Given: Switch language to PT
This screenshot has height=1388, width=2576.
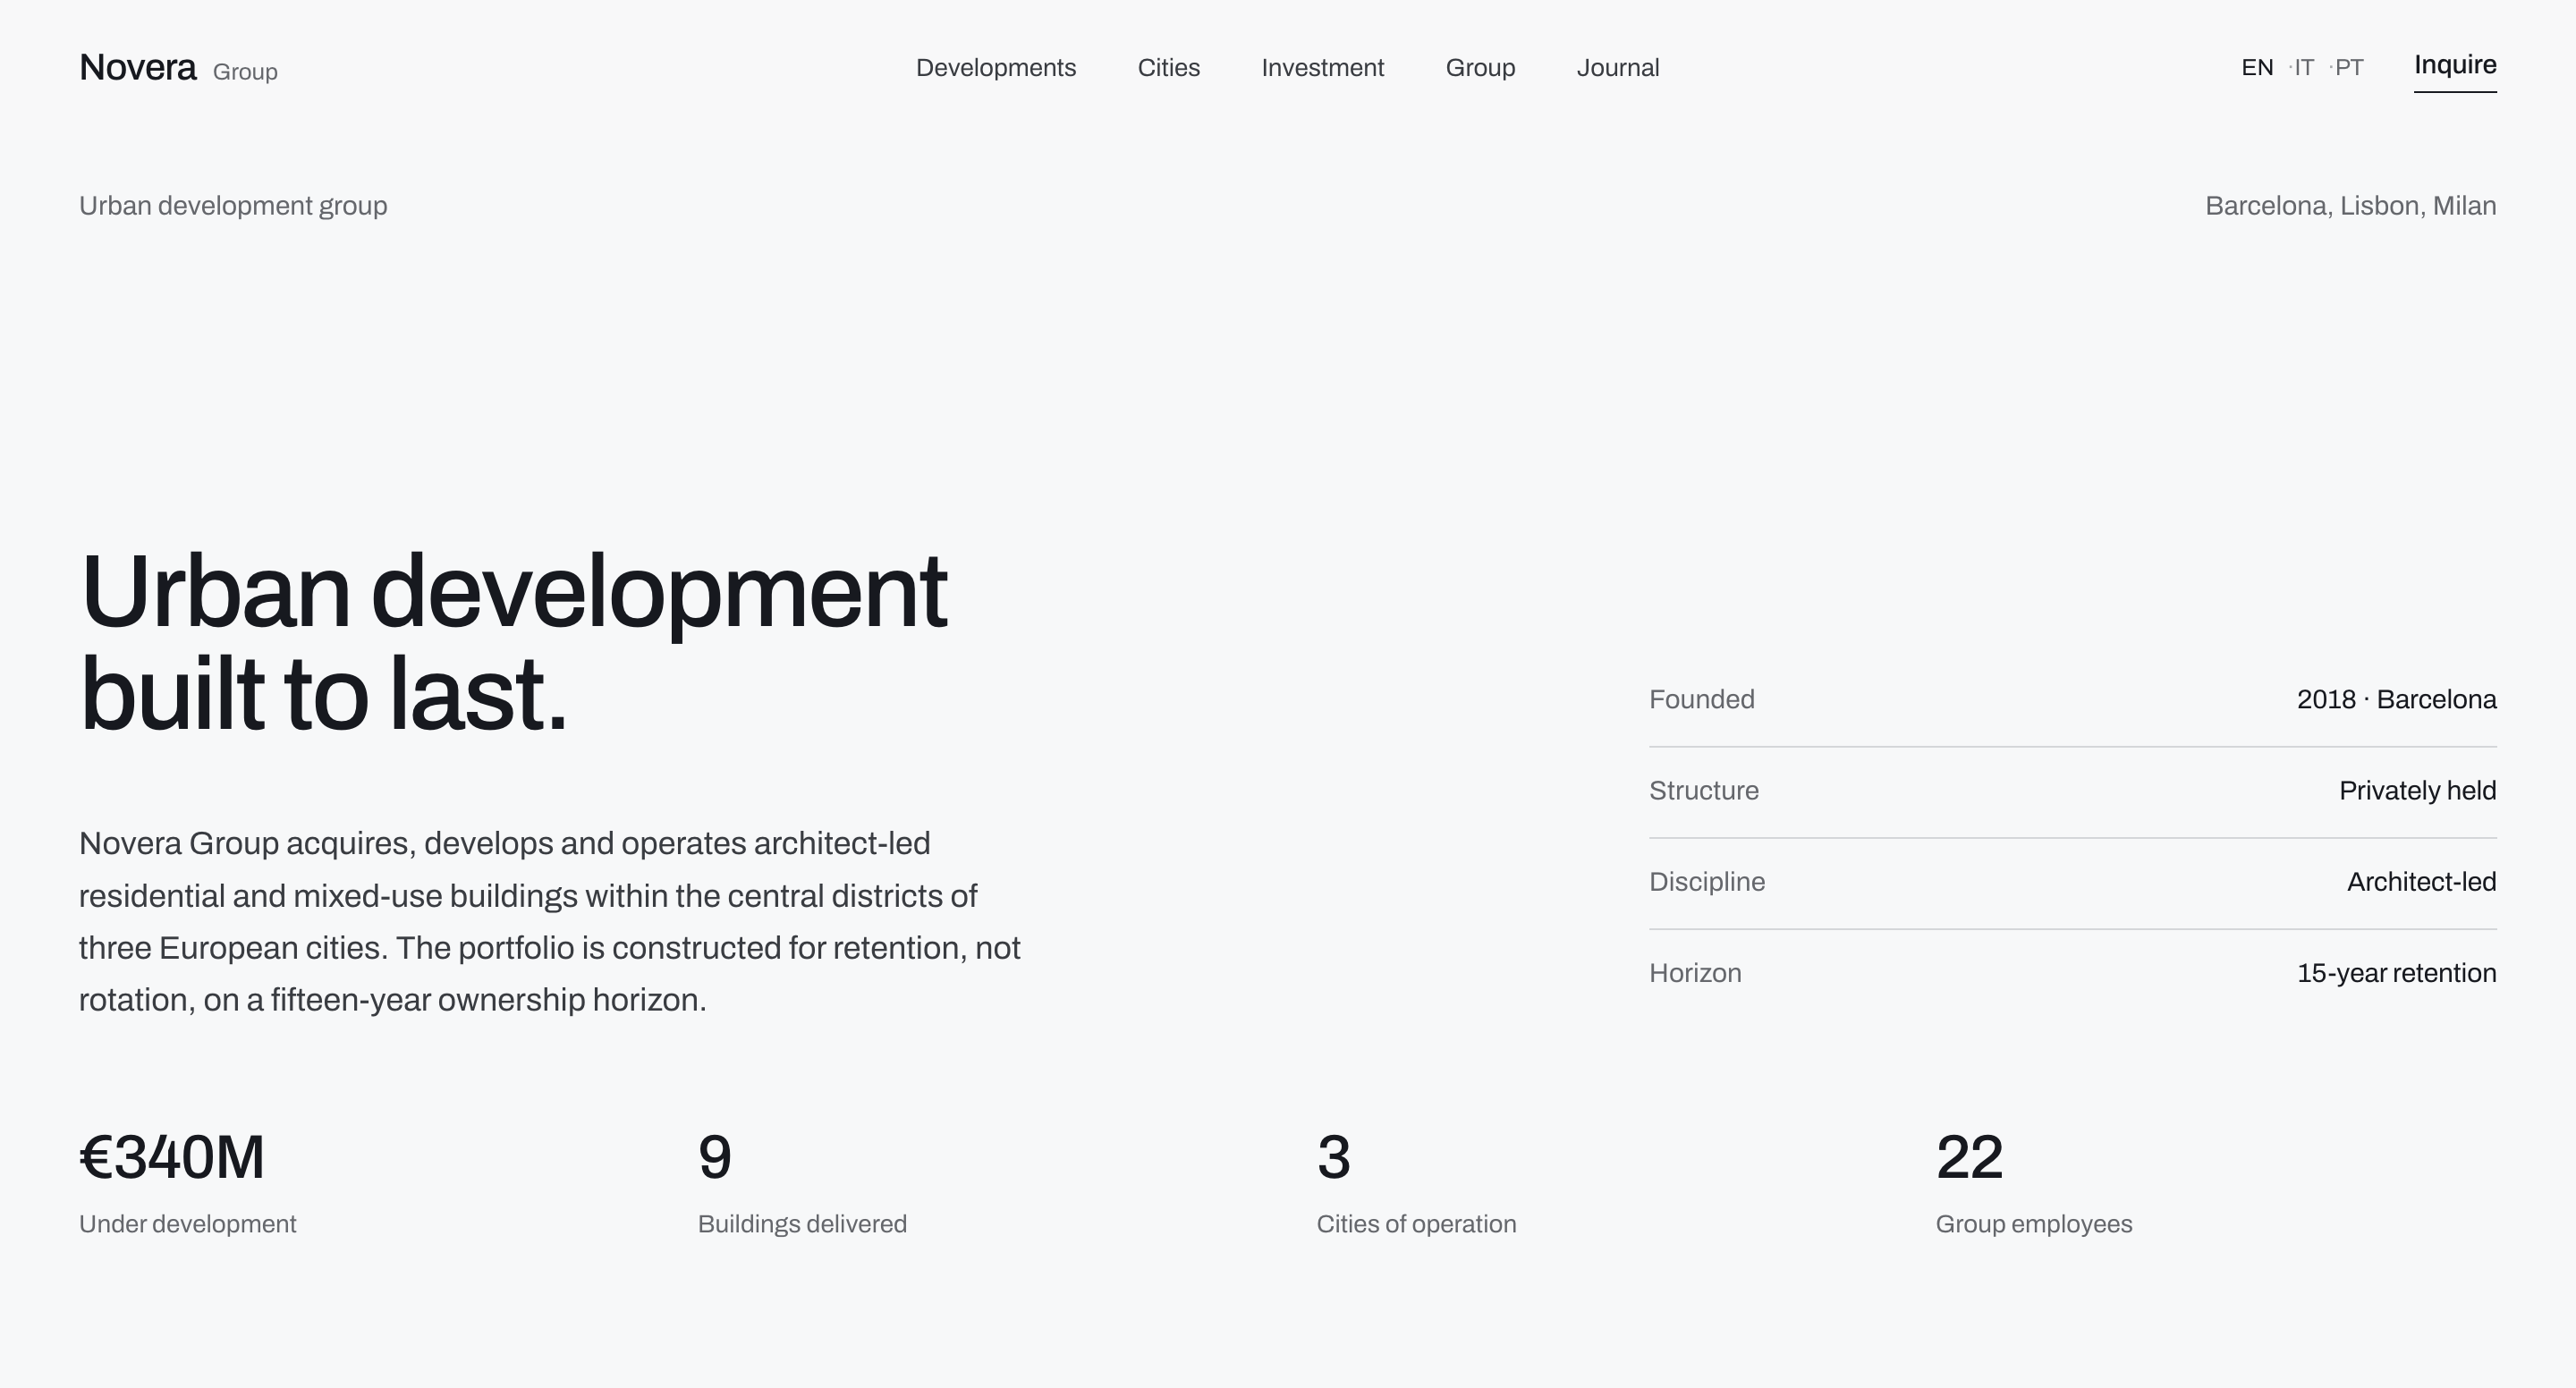Looking at the screenshot, I should 2349,68.
